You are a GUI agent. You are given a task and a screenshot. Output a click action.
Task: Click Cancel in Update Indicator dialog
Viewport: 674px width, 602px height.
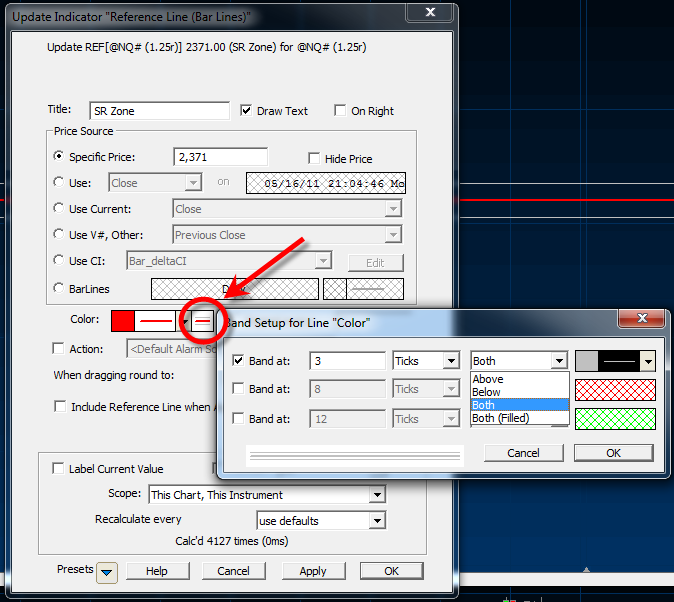[233, 571]
